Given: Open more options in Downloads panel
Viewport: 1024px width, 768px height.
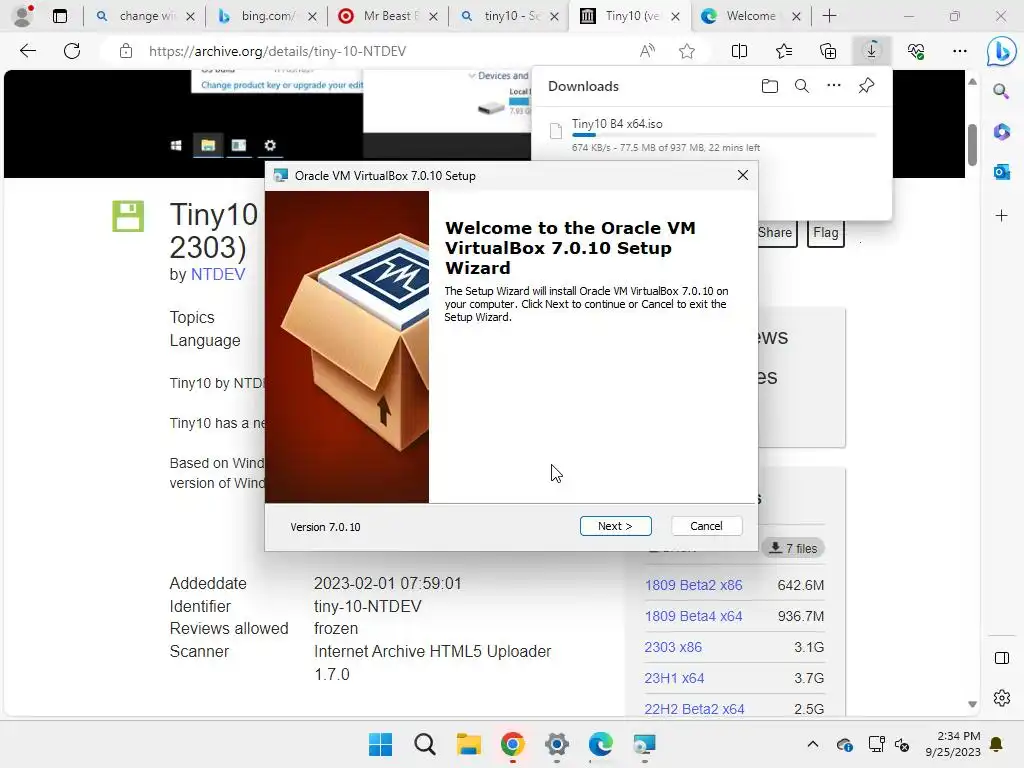Looking at the screenshot, I should click(833, 86).
